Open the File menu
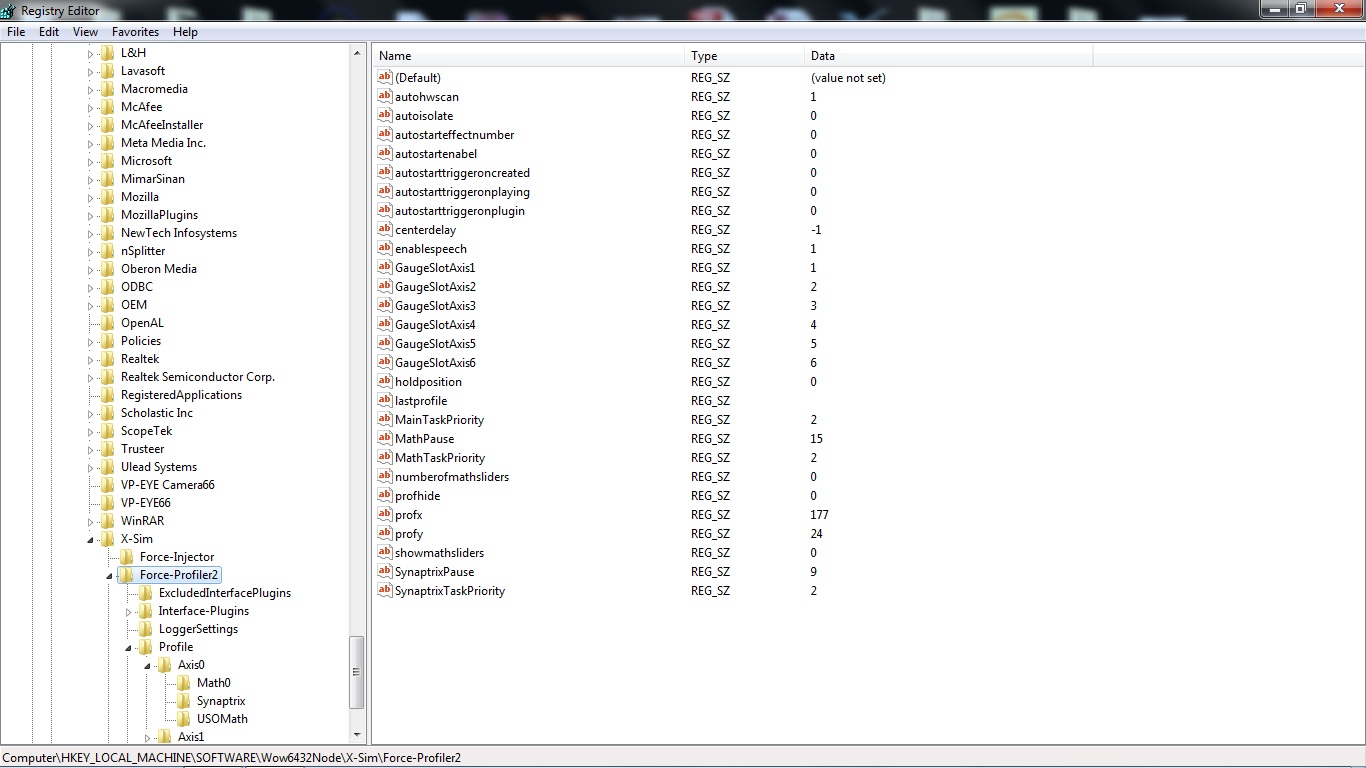The image size is (1366, 768). pos(16,32)
